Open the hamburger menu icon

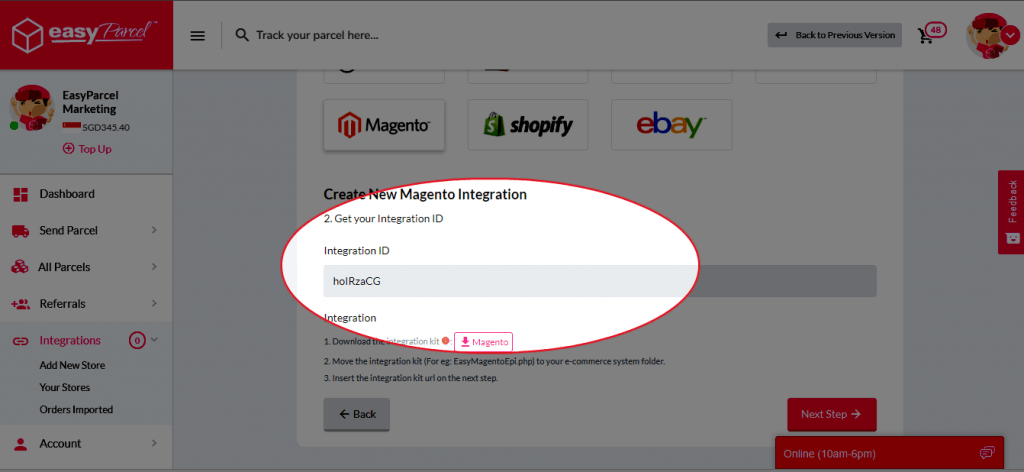pyautogui.click(x=197, y=35)
